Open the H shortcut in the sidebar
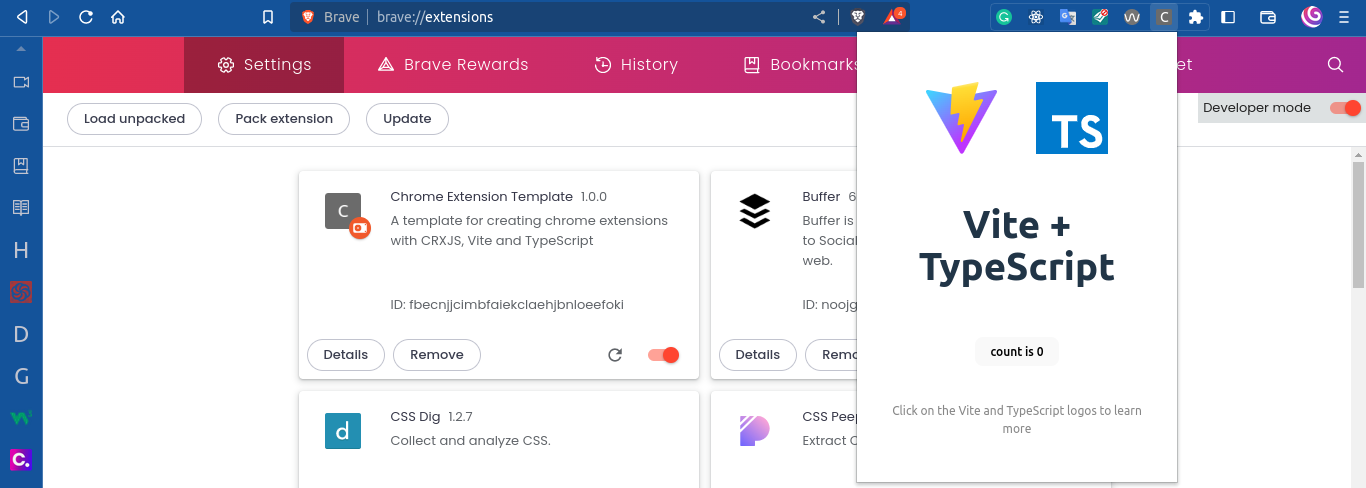Image resolution: width=1366 pixels, height=488 pixels. click(21, 250)
